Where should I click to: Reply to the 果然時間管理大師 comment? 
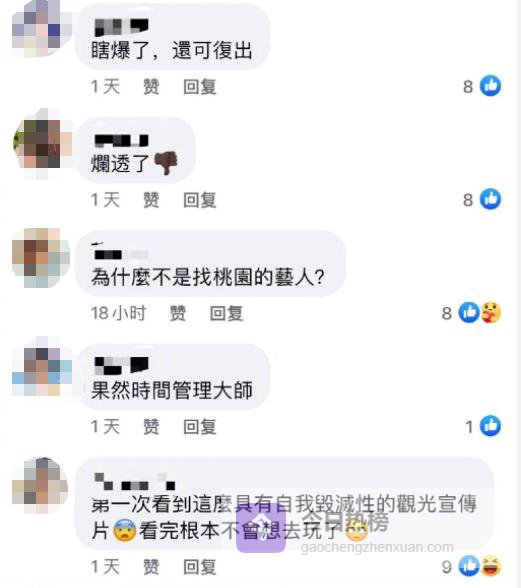pos(200,427)
